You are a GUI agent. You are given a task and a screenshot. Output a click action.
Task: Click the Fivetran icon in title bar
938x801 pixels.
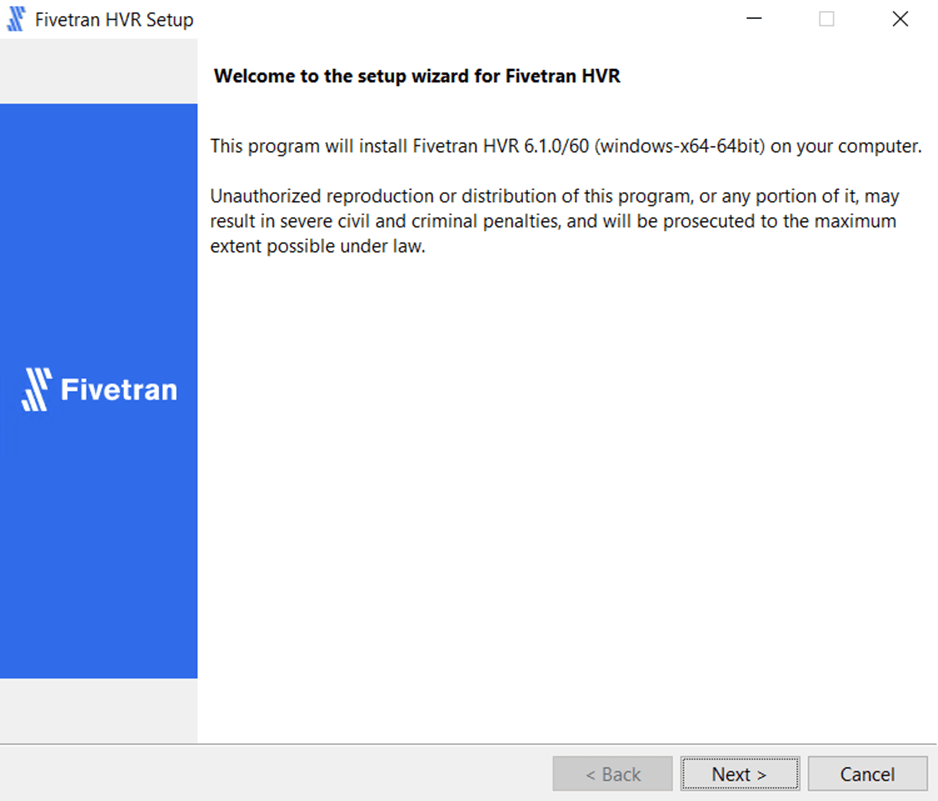click(x=16, y=19)
